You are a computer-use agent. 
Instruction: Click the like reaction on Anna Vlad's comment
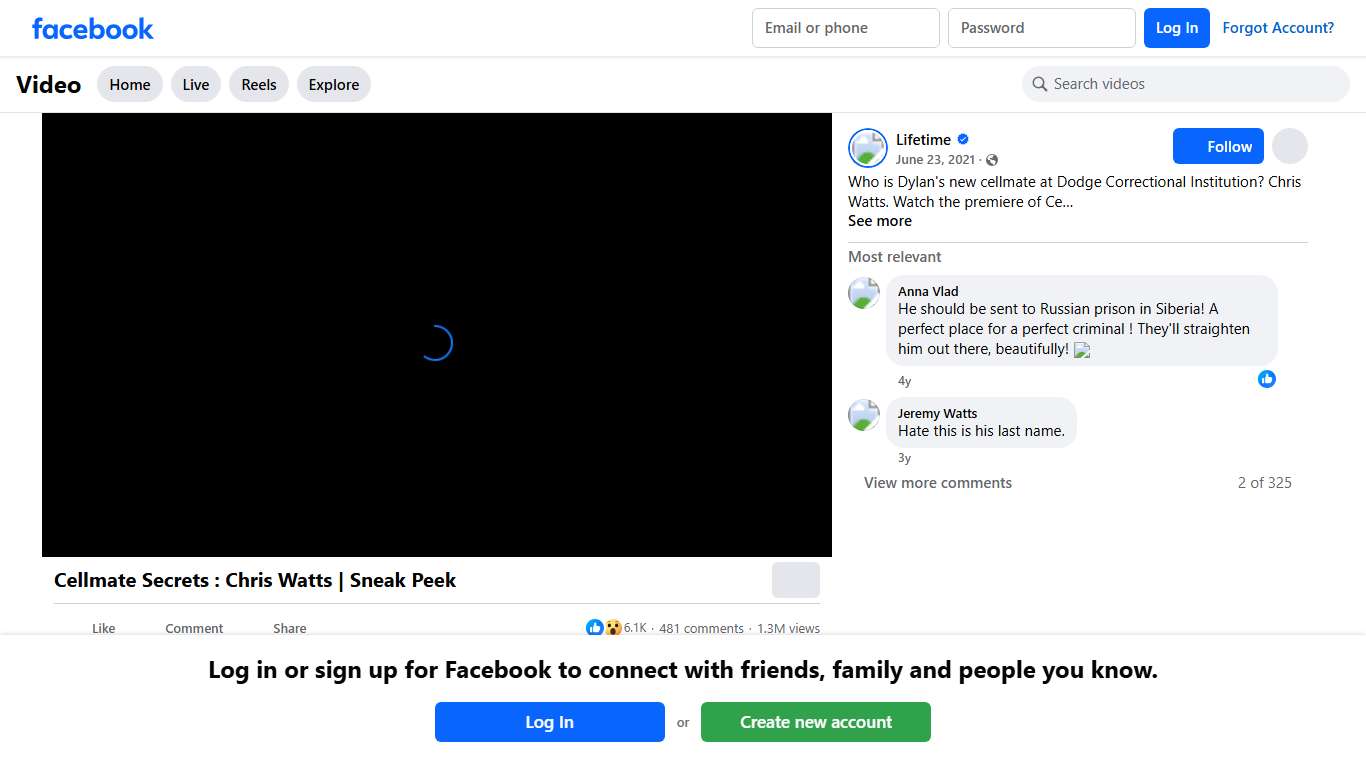click(x=1267, y=379)
